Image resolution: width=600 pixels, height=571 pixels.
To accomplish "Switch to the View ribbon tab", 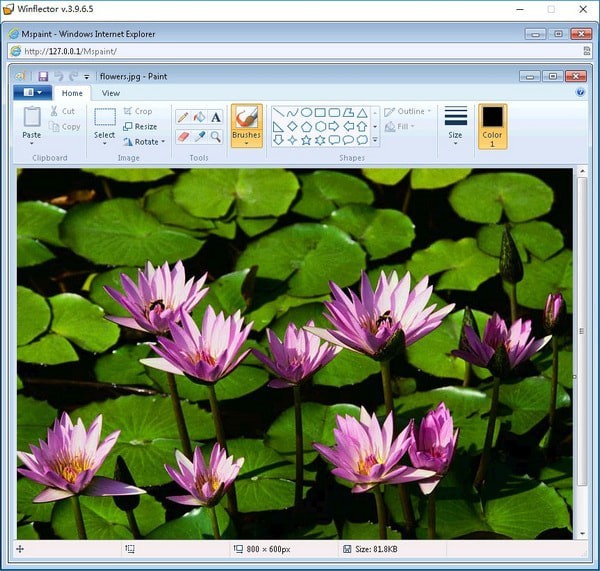I will pos(111,93).
